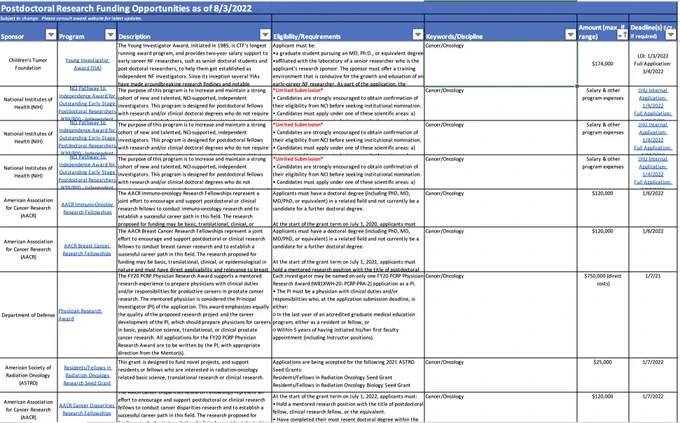The image size is (680, 423).
Task: Select the Children's Tumor Foundation sponsor cell
Action: click(x=29, y=64)
